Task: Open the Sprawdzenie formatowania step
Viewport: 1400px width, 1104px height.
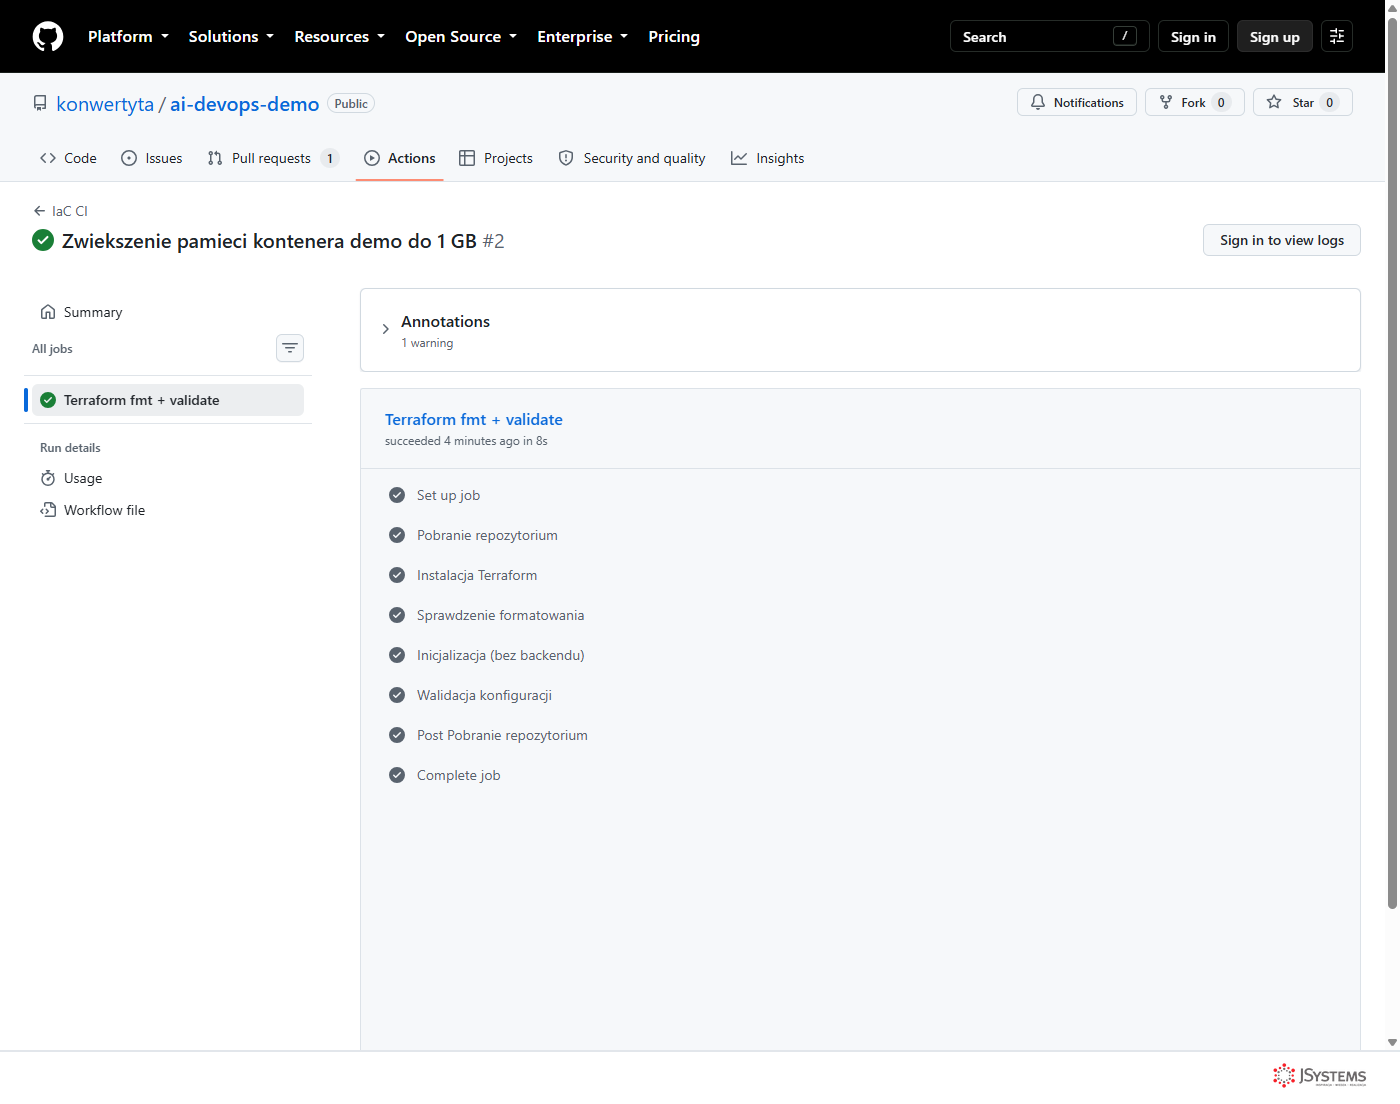Action: (x=500, y=615)
